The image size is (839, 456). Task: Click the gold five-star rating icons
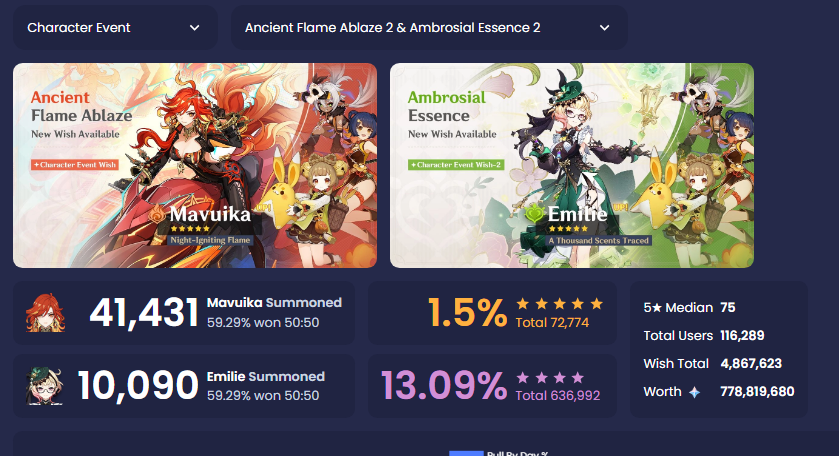click(559, 304)
